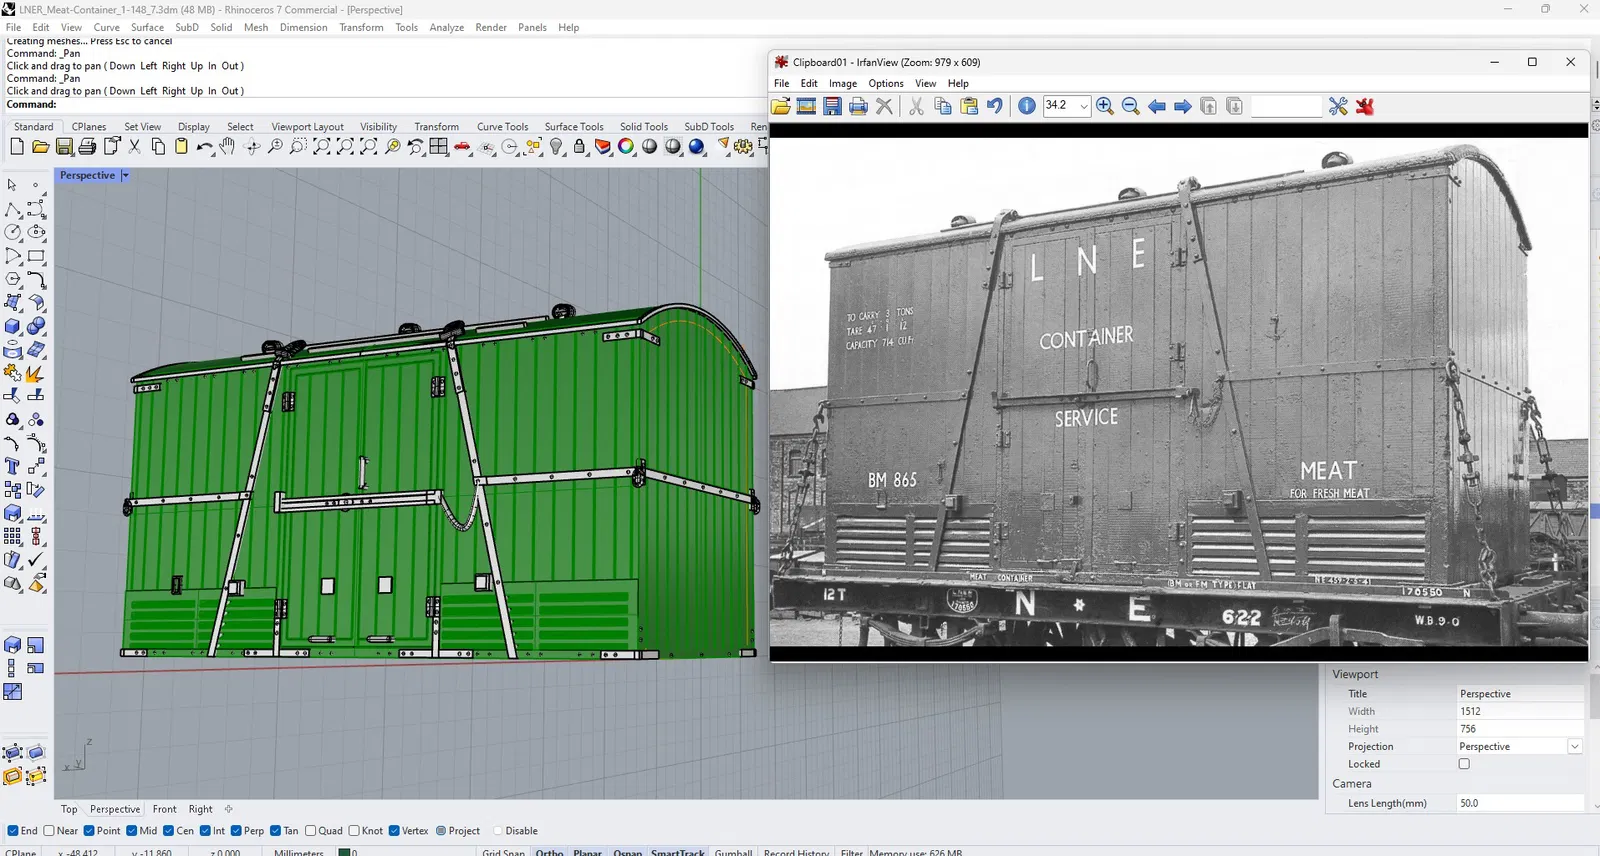Click the IrfanView Delete X icon
The height and width of the screenshot is (856, 1600).
[884, 106]
